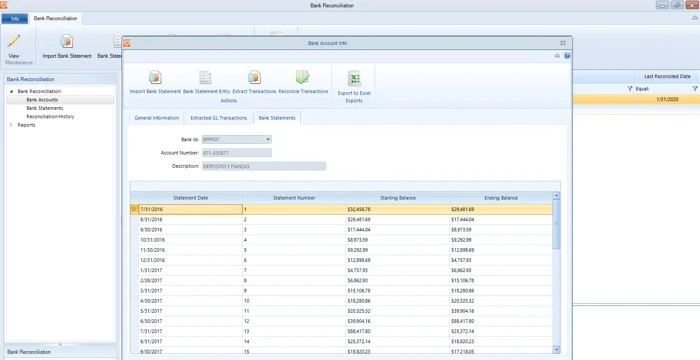Click the scroll up arrow of statements grid
This screenshot has height=360, width=700.
(556, 196)
